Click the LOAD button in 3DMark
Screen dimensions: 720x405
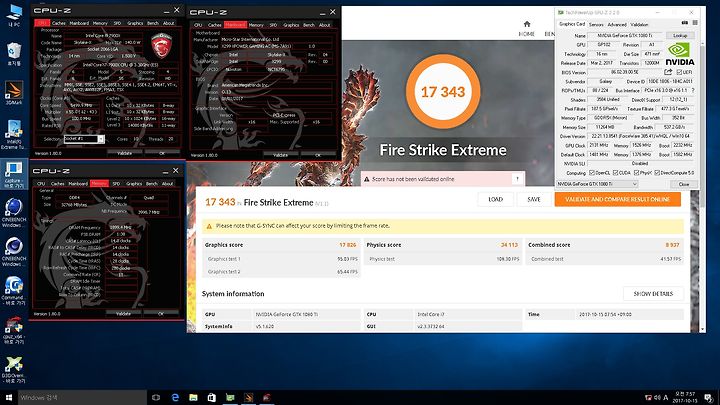click(x=495, y=199)
